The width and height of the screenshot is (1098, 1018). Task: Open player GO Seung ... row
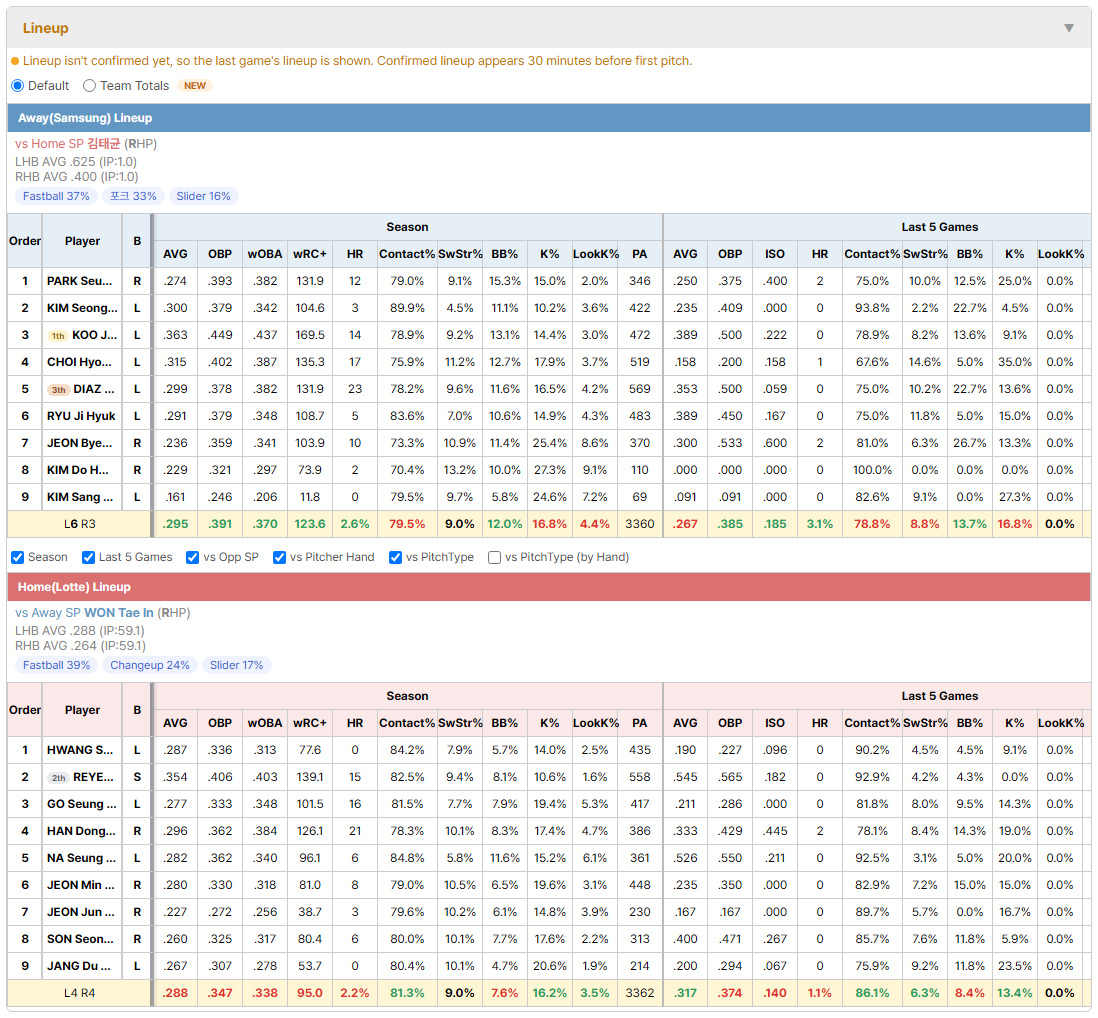coord(81,804)
